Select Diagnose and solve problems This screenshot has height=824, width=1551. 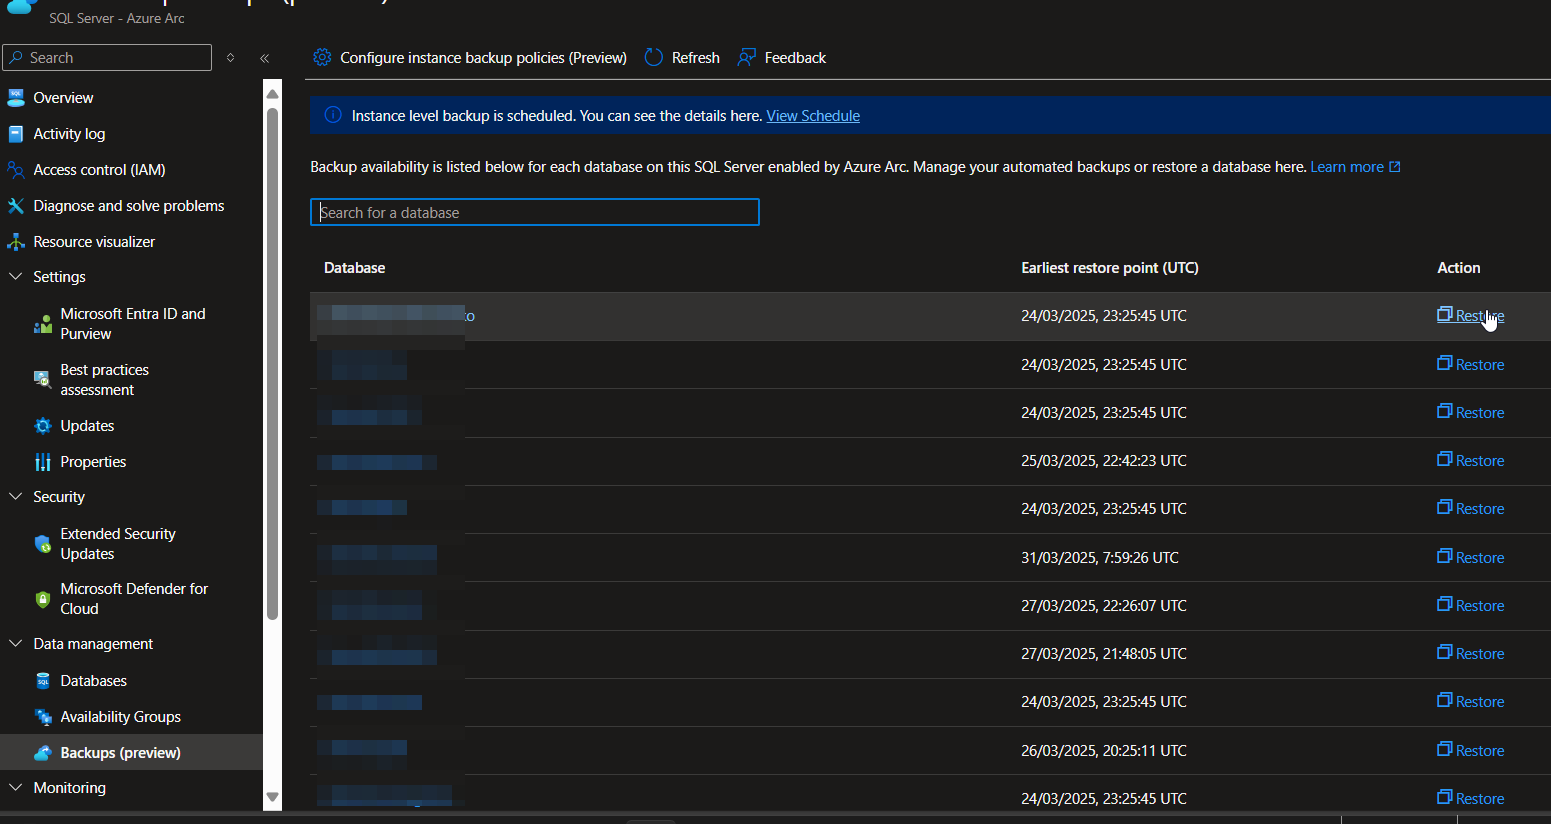[x=128, y=206]
